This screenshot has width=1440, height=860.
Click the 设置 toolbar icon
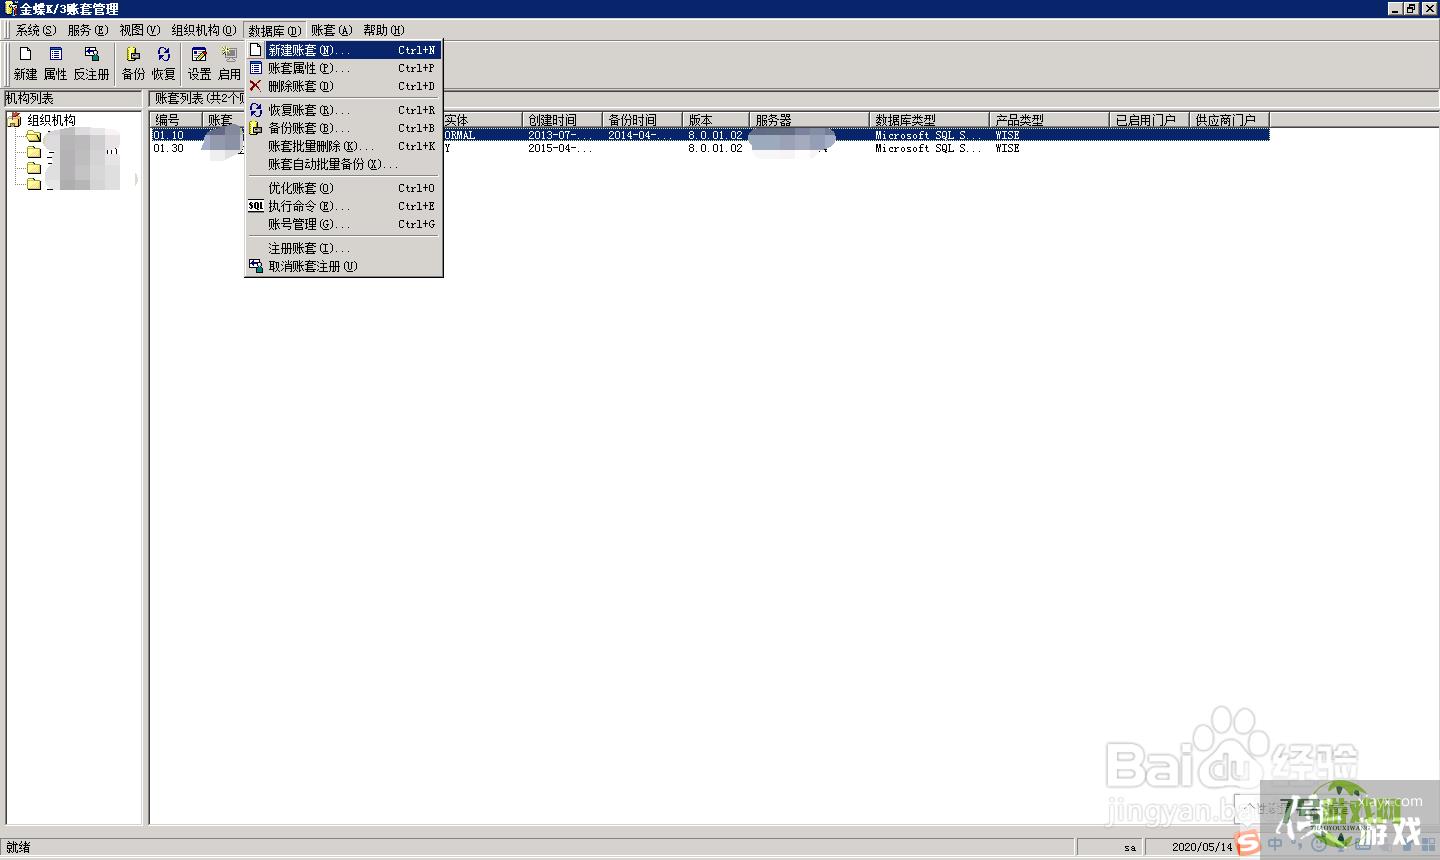[199, 63]
